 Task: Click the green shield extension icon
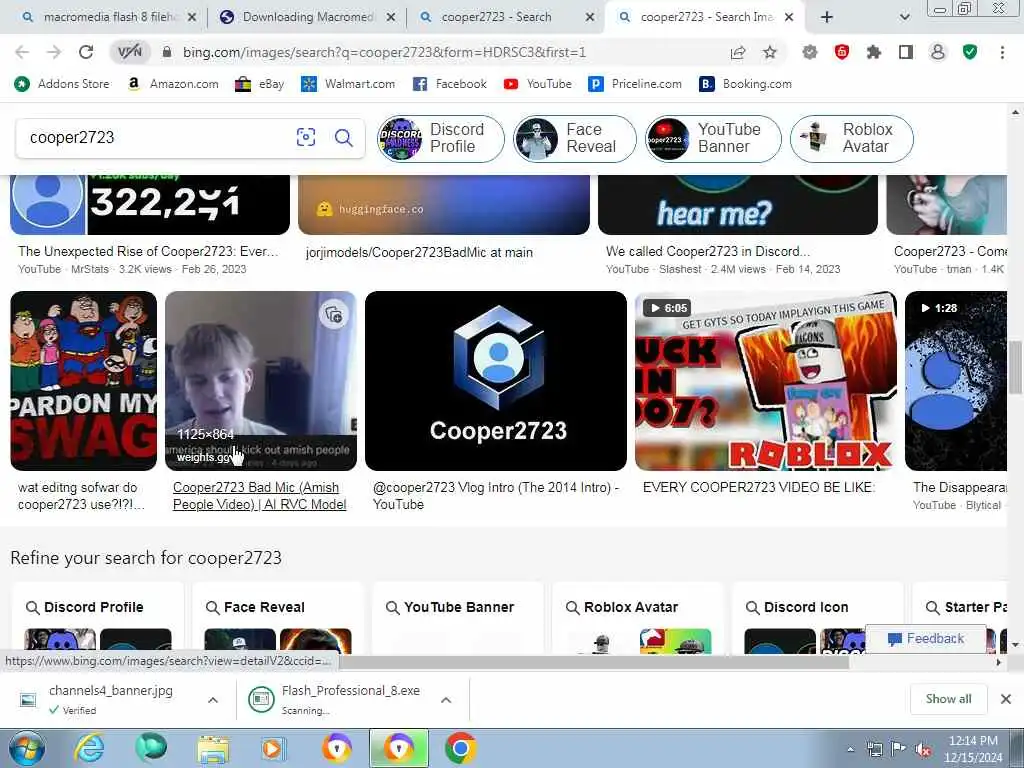tap(970, 52)
